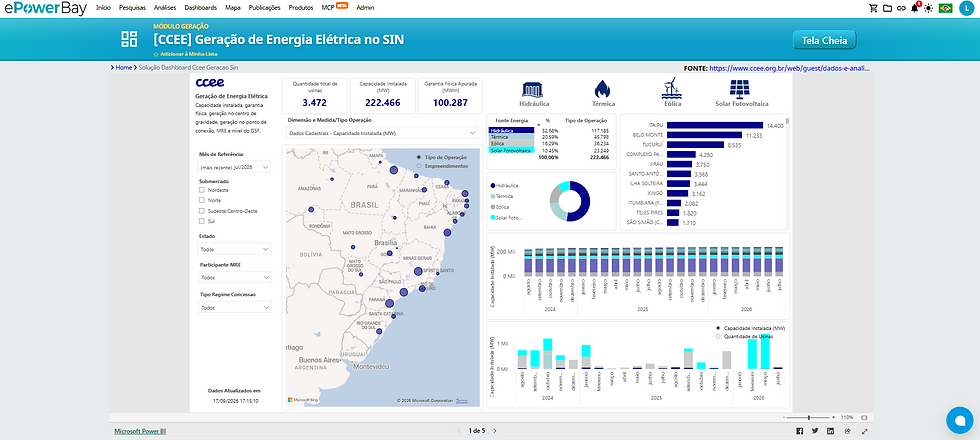
Task: Select Empreendimentos map radio
Action: [x=419, y=166]
